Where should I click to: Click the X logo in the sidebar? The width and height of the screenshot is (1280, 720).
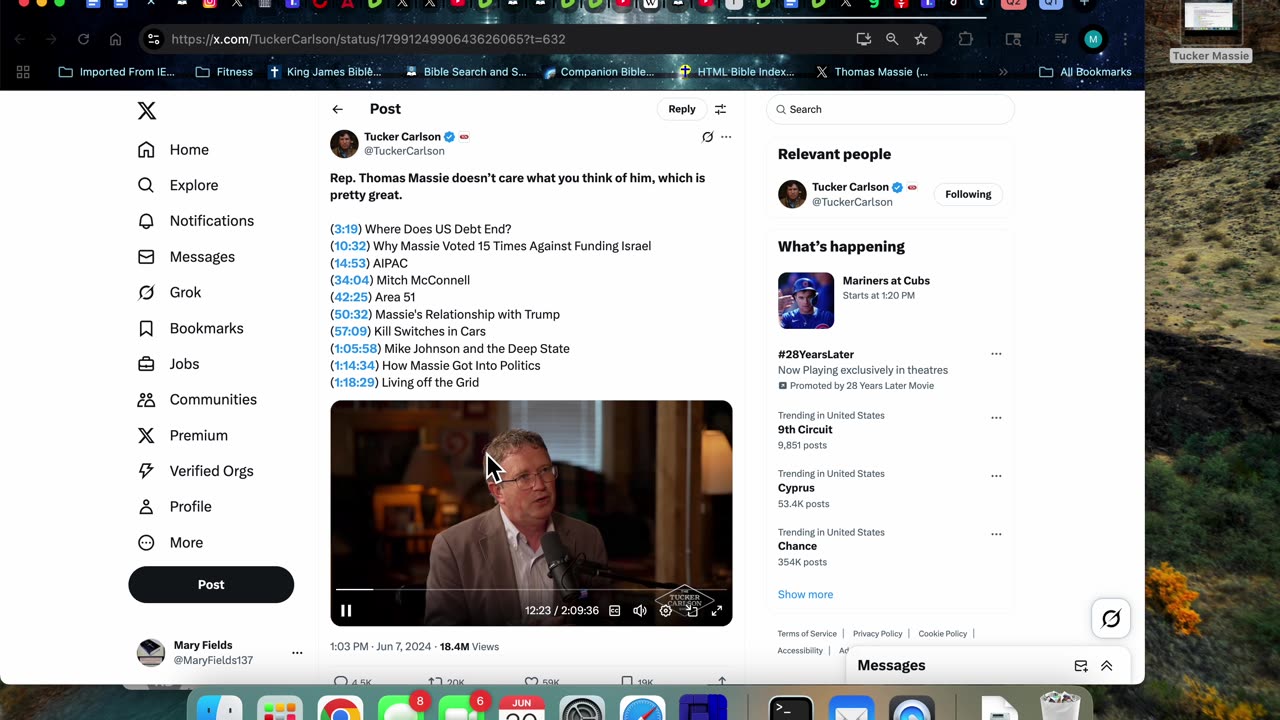point(147,111)
